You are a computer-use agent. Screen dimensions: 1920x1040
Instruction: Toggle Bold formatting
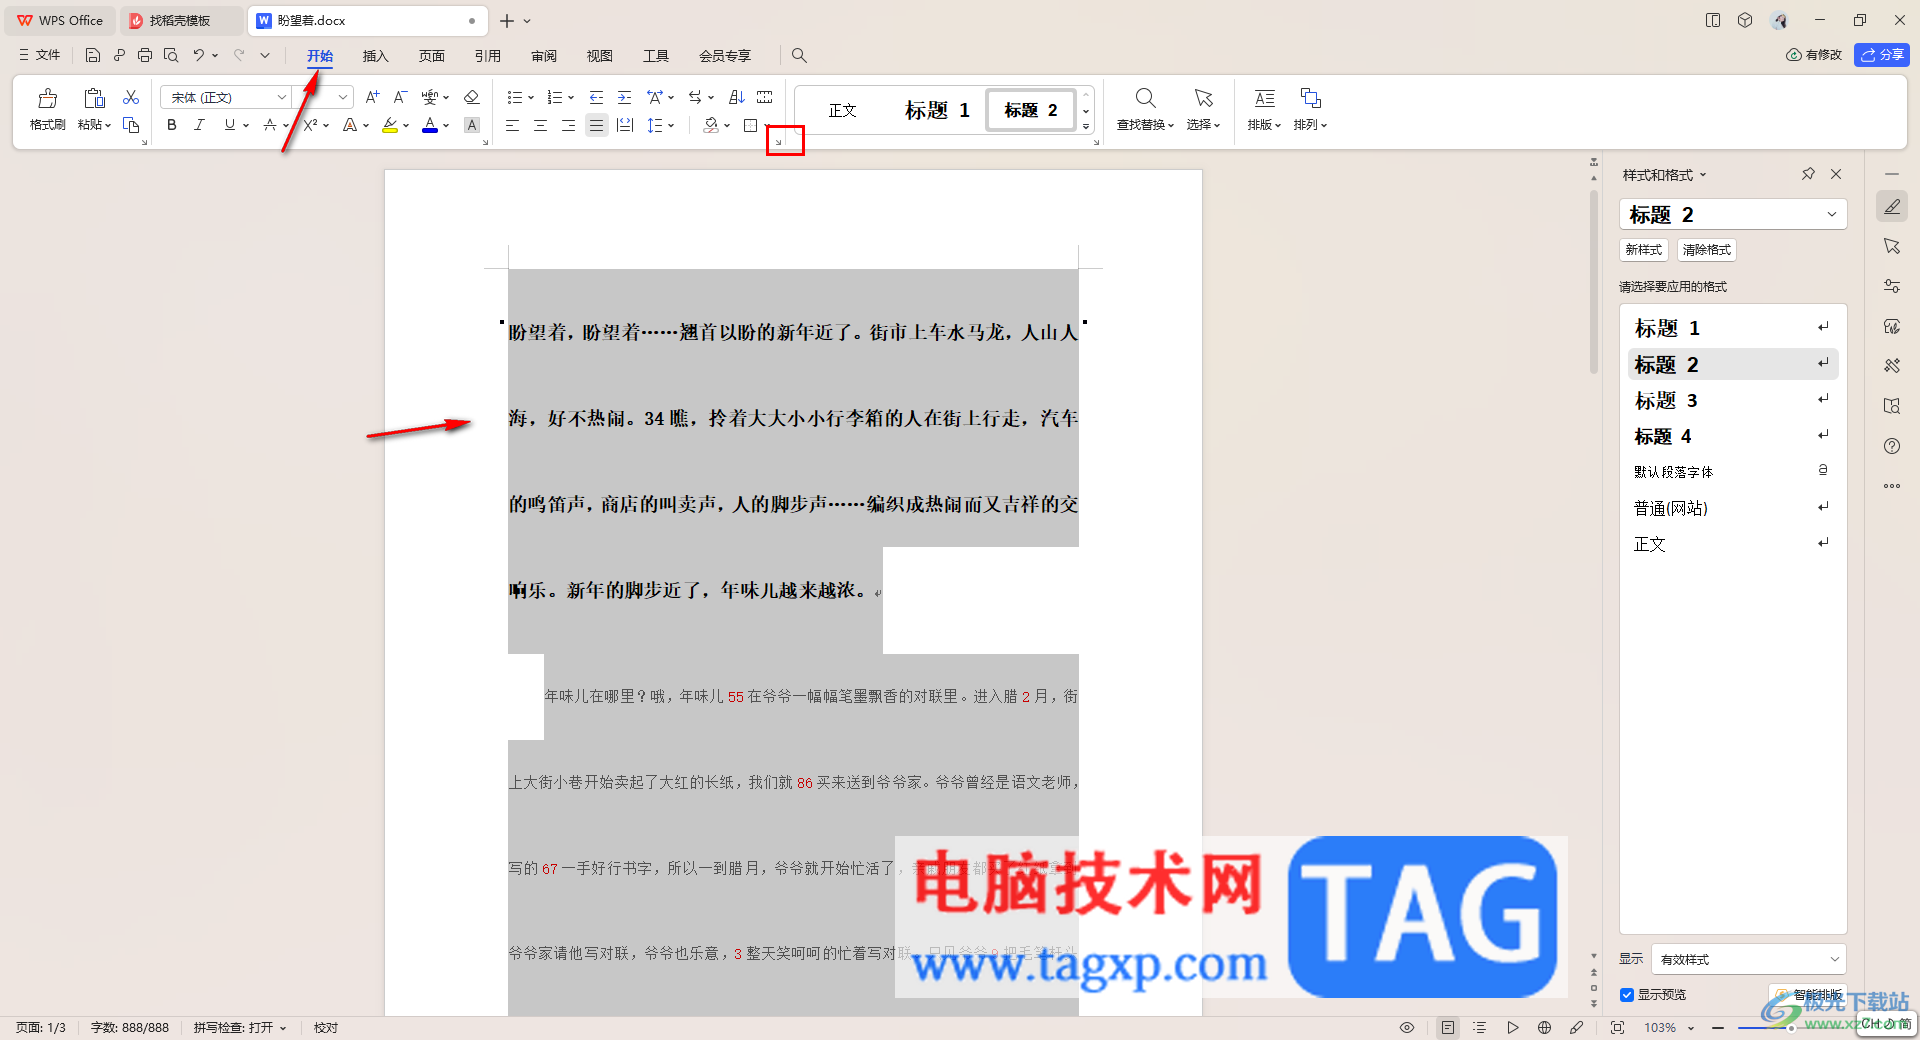click(x=172, y=125)
